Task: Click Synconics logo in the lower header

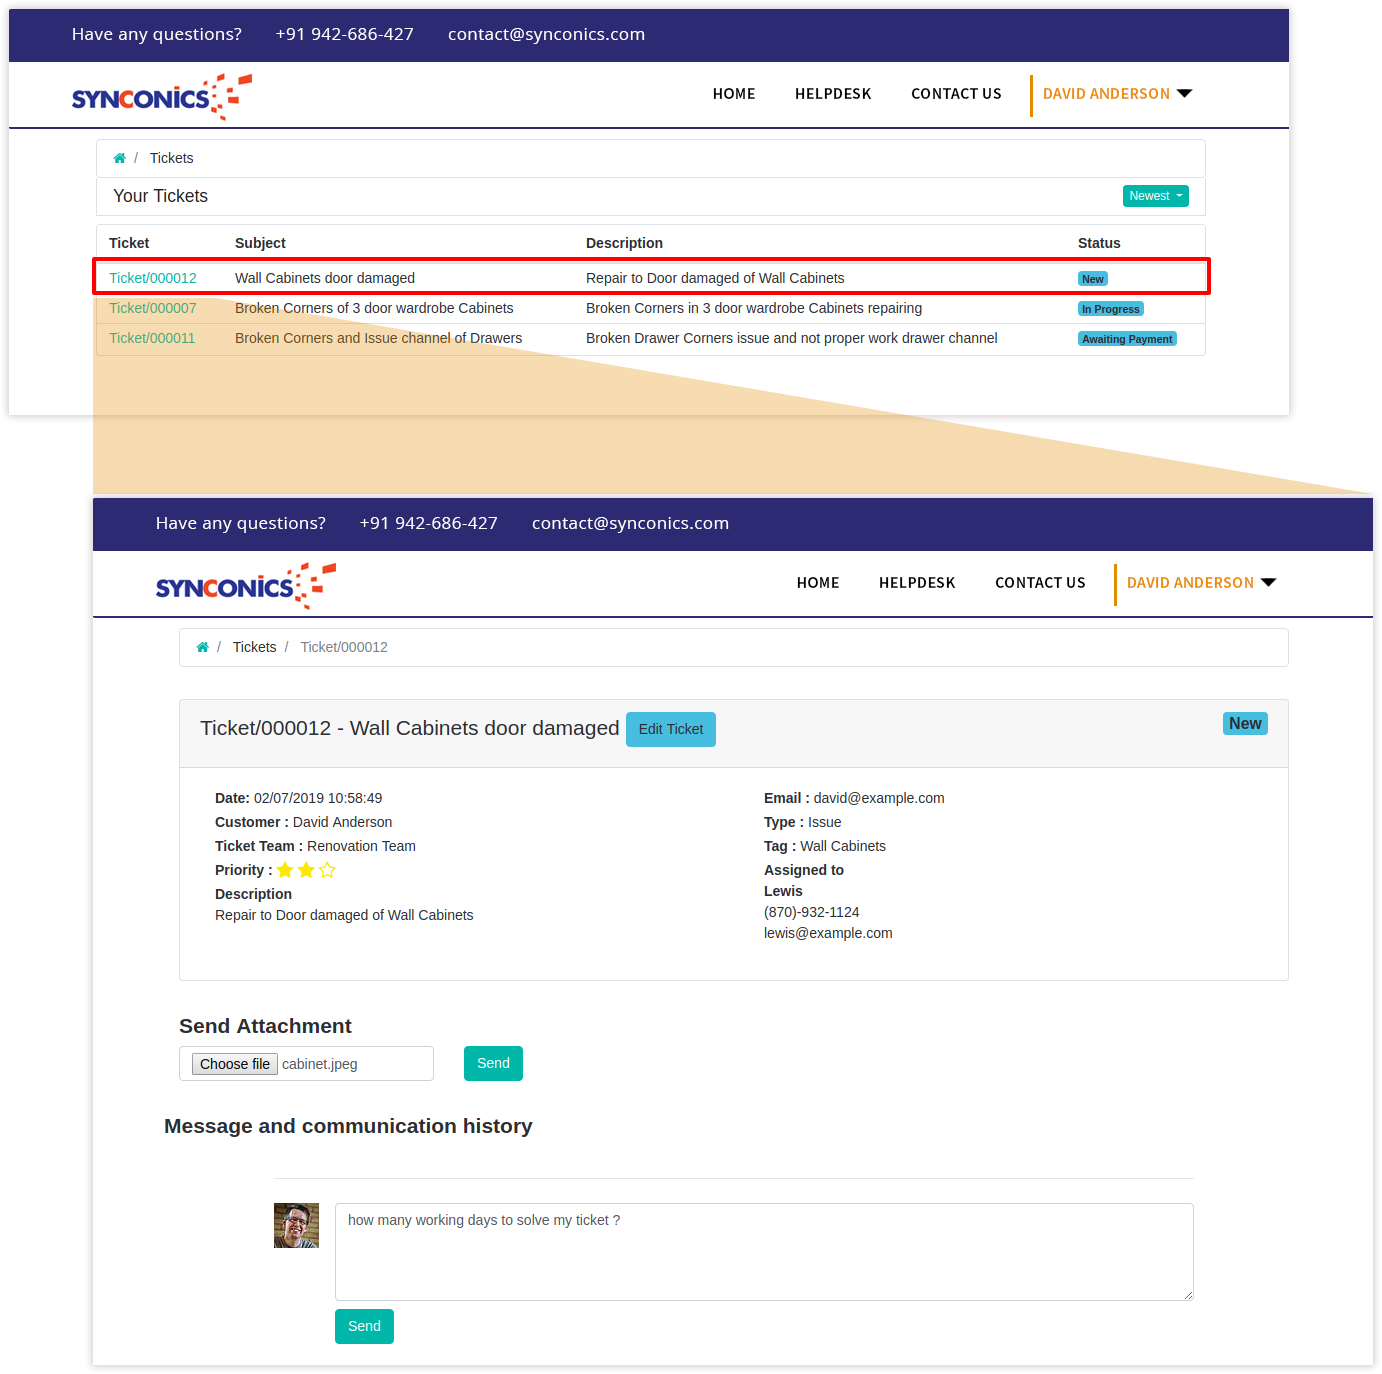Action: [245, 586]
